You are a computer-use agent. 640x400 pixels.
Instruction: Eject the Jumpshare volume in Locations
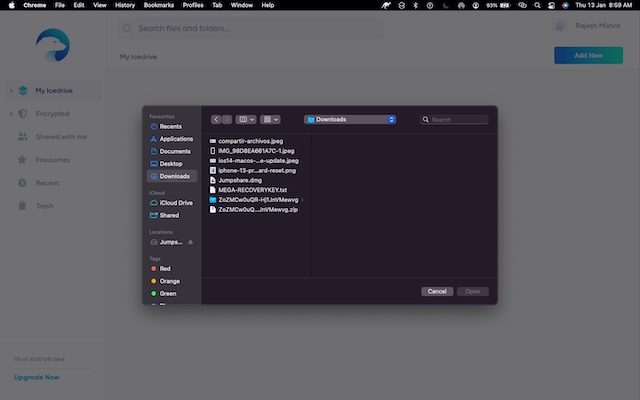(x=191, y=242)
